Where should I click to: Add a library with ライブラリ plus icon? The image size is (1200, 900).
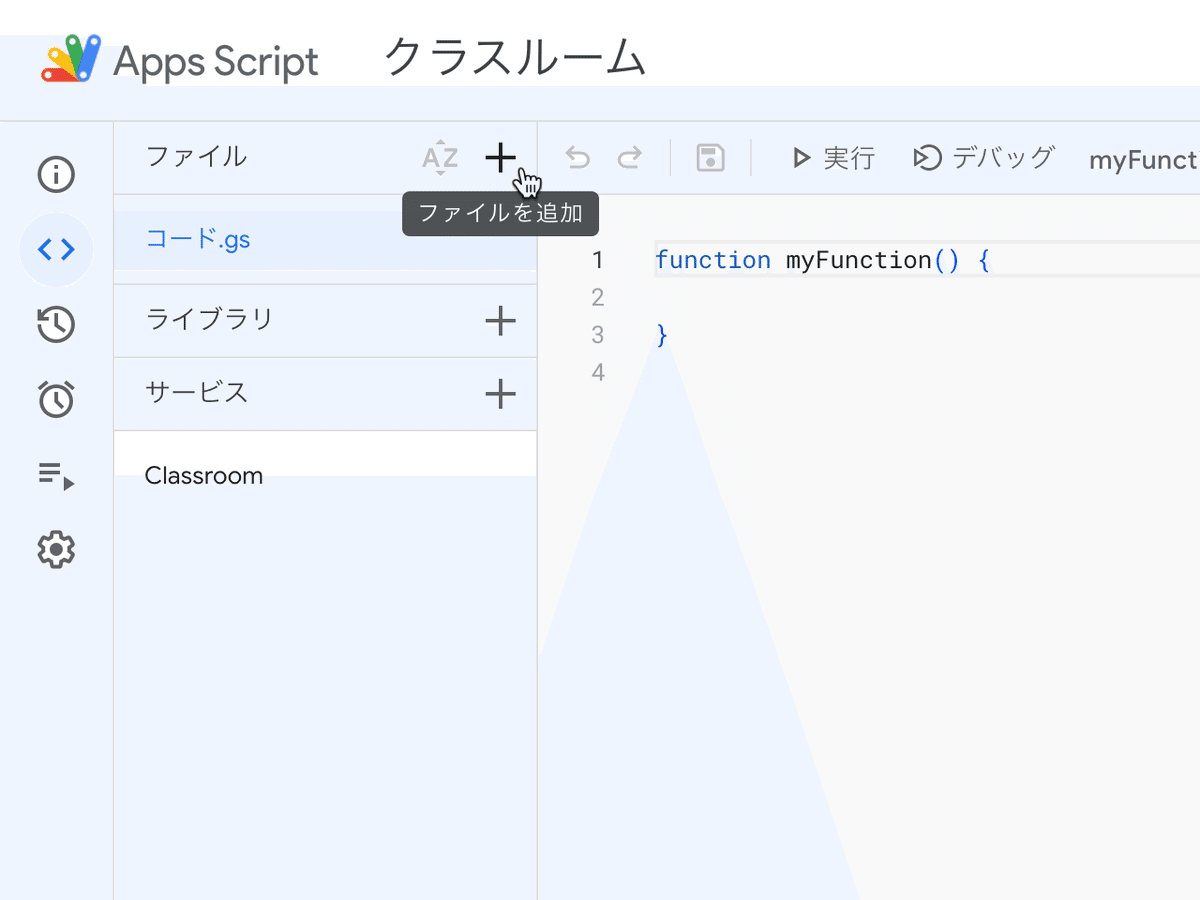pyautogui.click(x=500, y=321)
